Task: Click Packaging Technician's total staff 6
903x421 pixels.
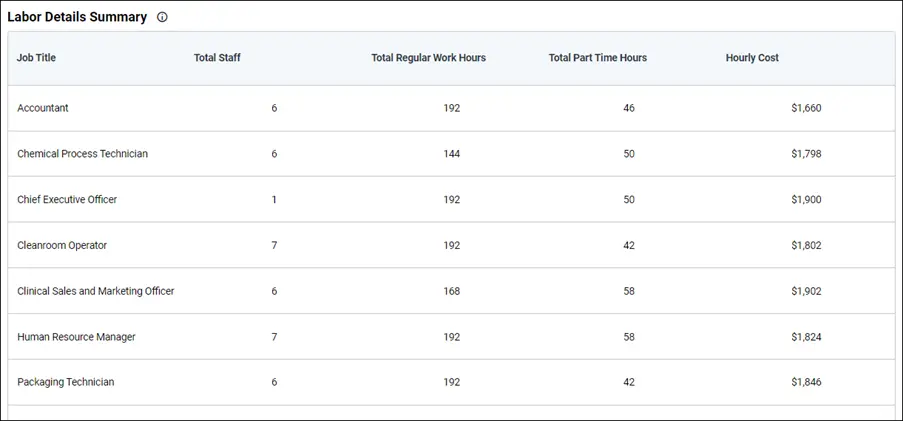Action: click(x=274, y=382)
